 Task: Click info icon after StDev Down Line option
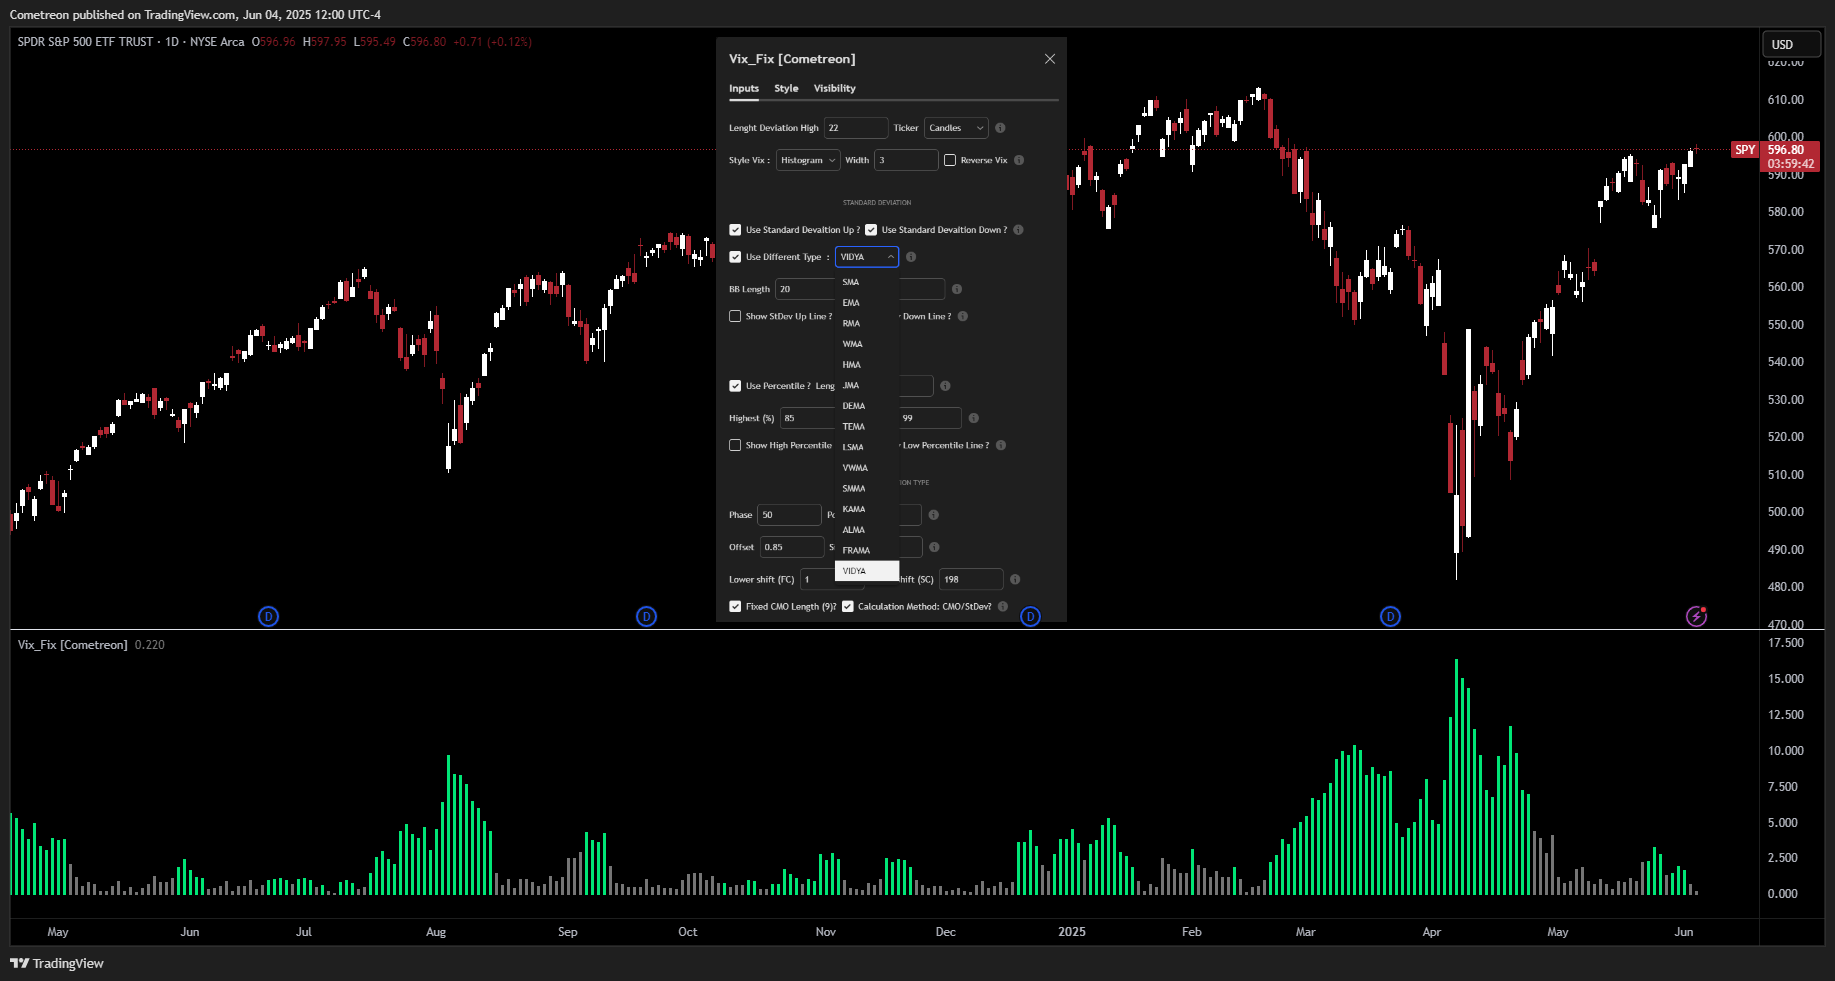click(963, 316)
